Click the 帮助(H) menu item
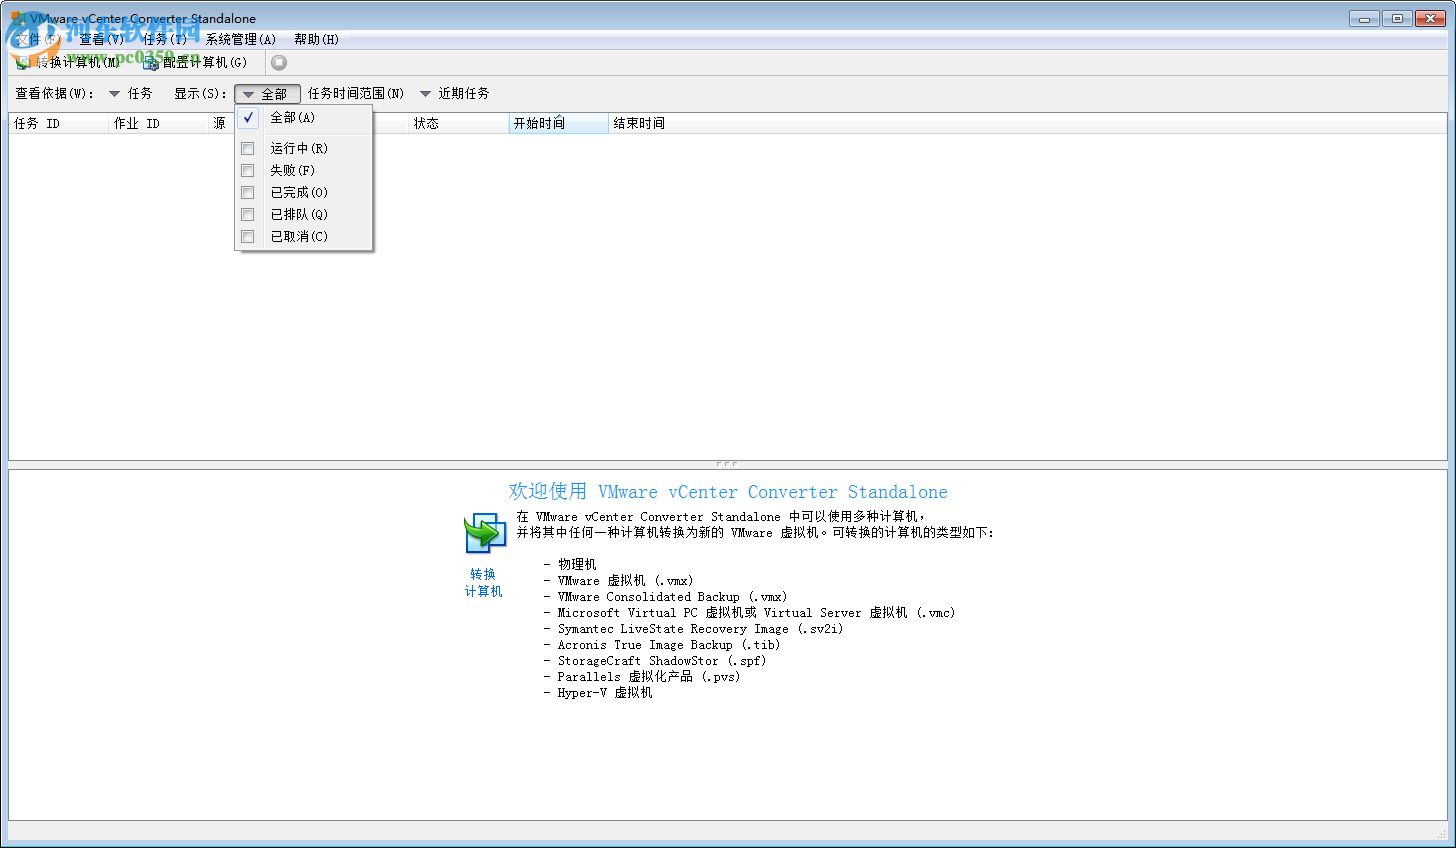Viewport: 1456px width, 848px height. pos(318,39)
